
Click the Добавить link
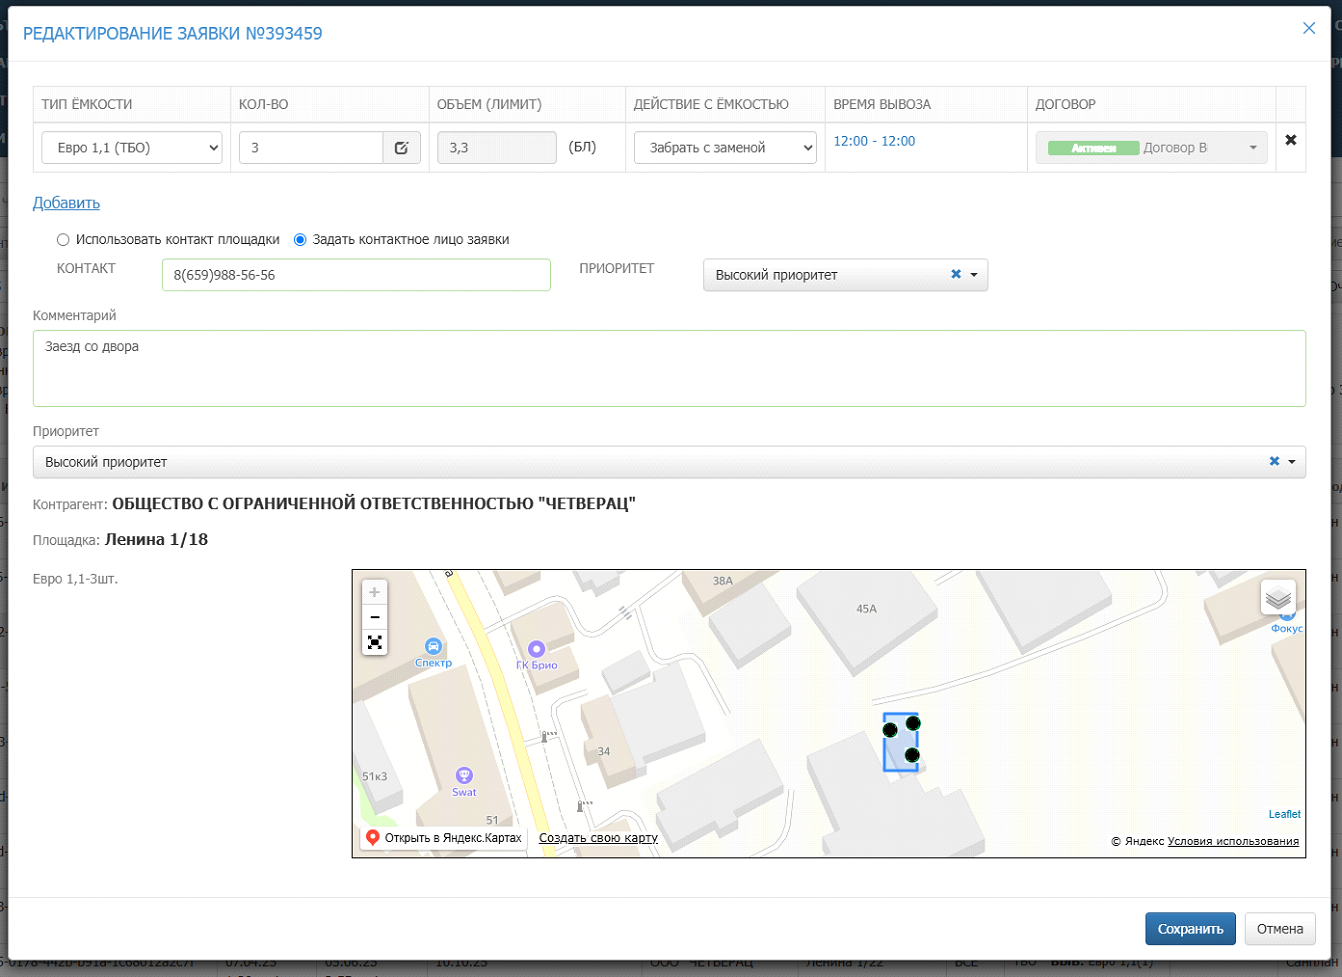66,203
